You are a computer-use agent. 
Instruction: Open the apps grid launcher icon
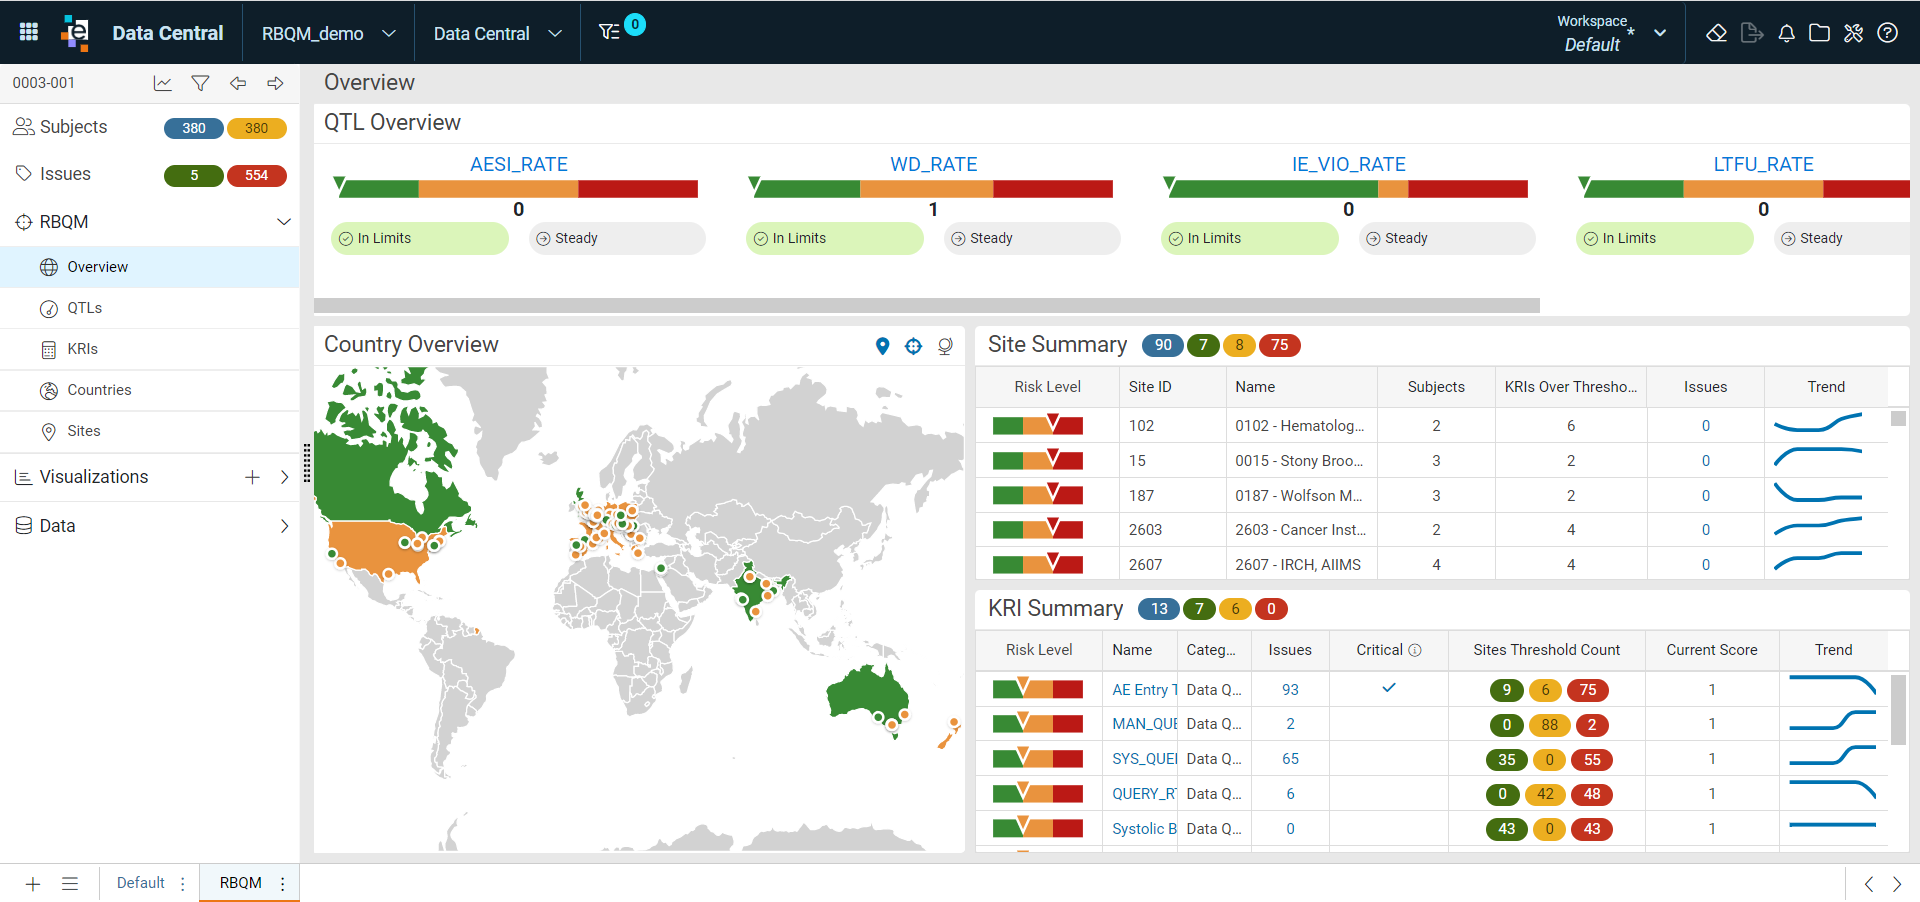pyautogui.click(x=29, y=32)
